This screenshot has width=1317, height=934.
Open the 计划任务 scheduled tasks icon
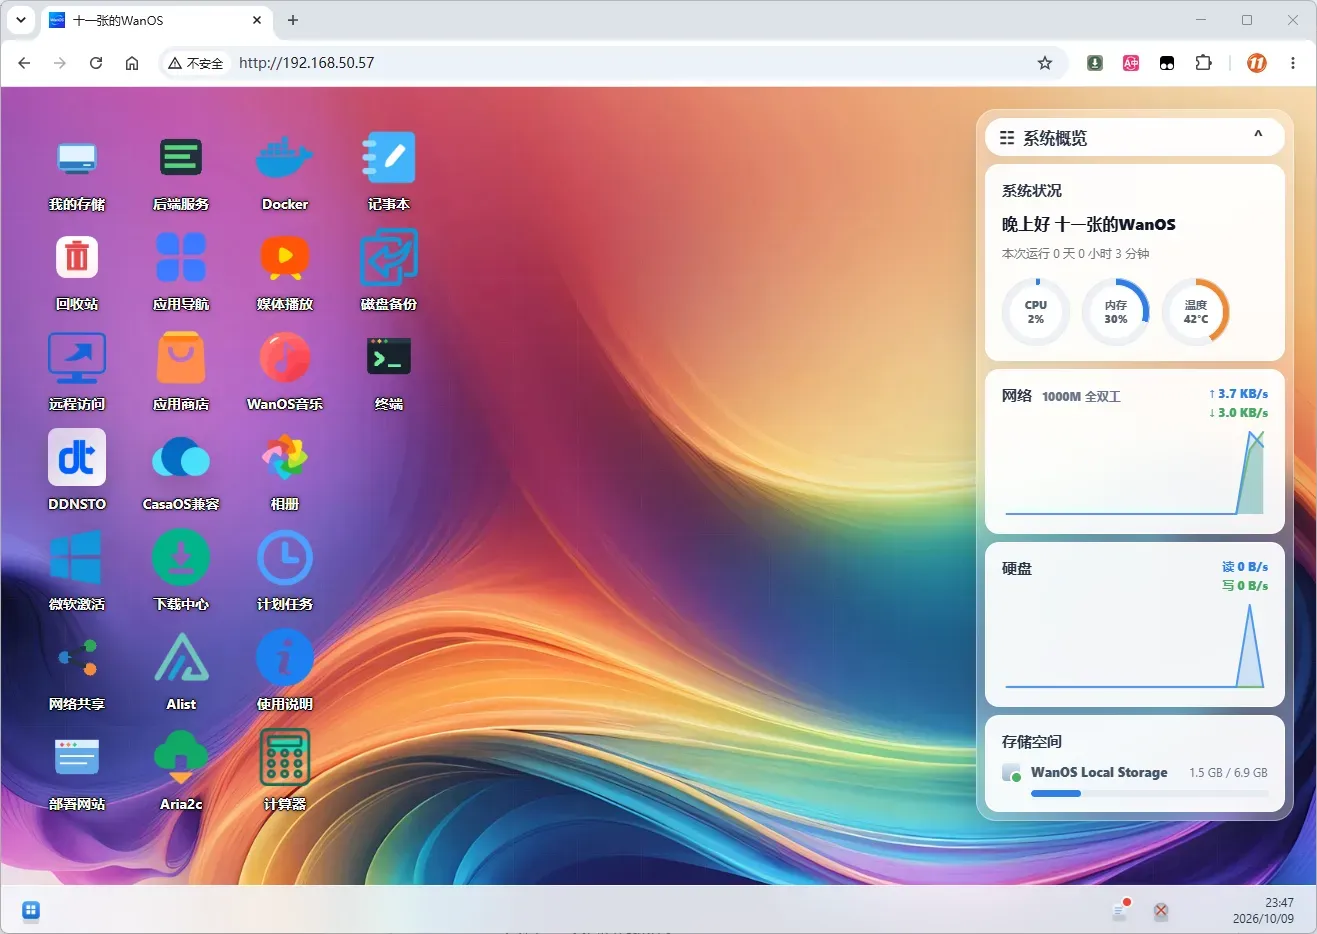pos(285,558)
